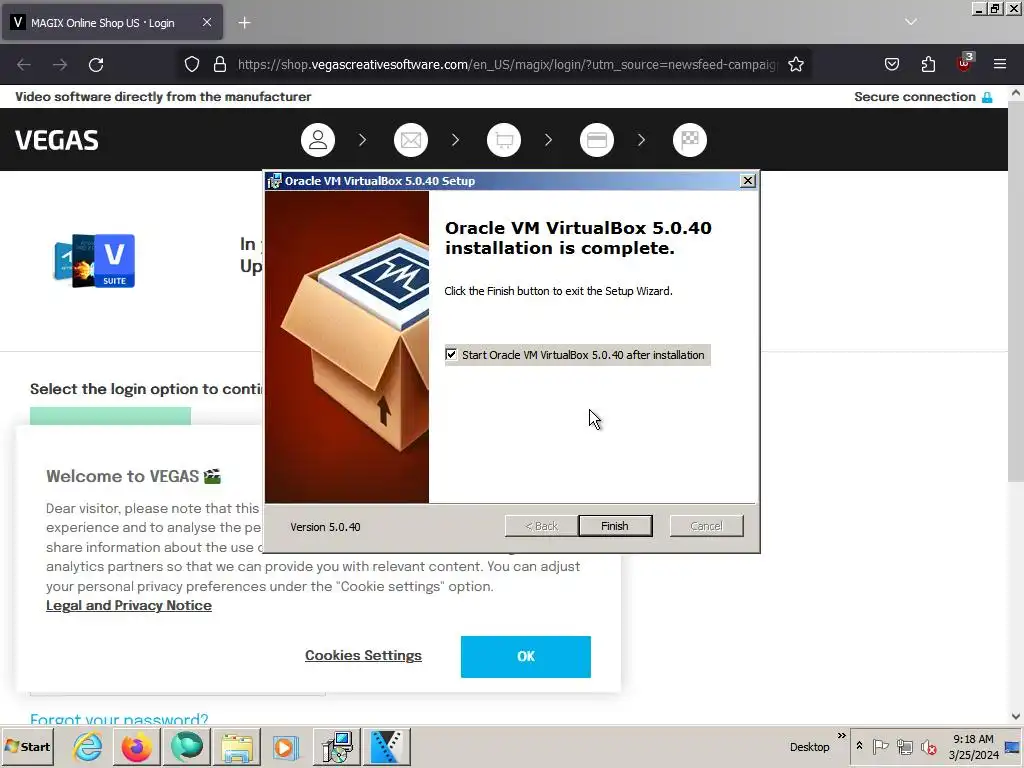Click the taskbar clock showing 9:18 AM
The height and width of the screenshot is (768, 1024).
pos(973,746)
